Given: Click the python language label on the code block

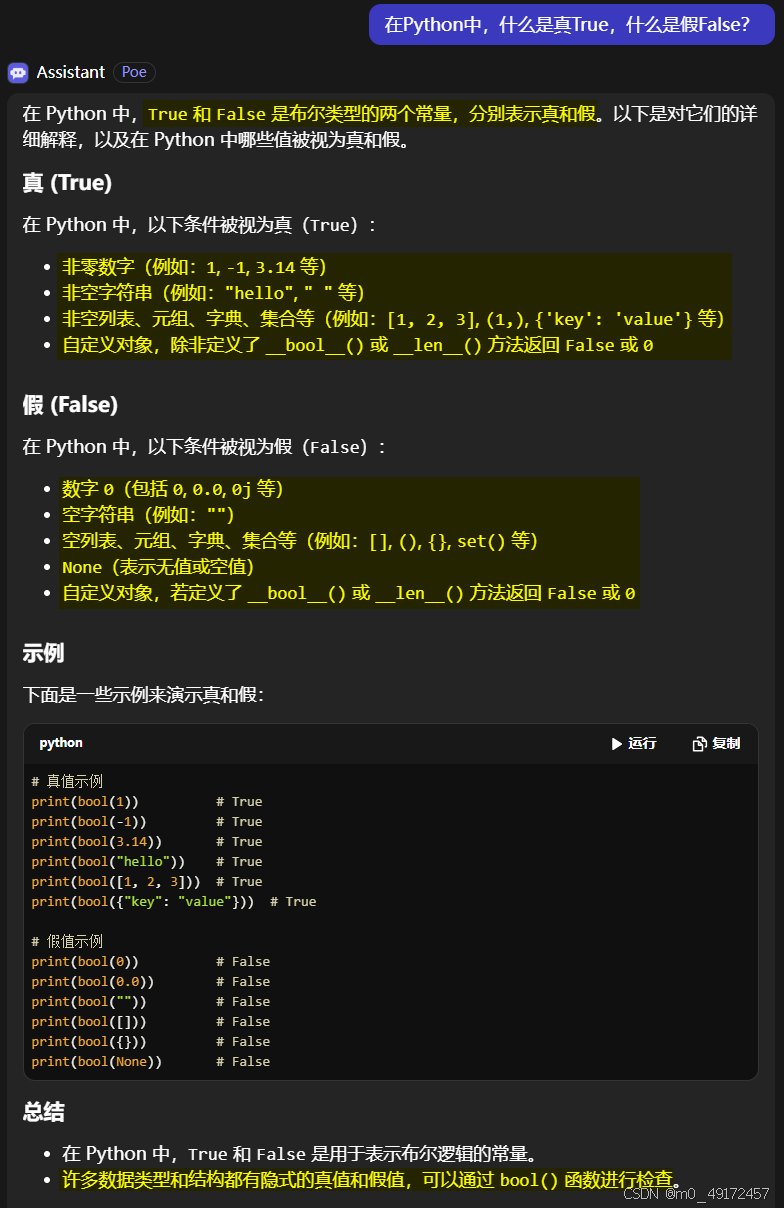Looking at the screenshot, I should (61, 743).
